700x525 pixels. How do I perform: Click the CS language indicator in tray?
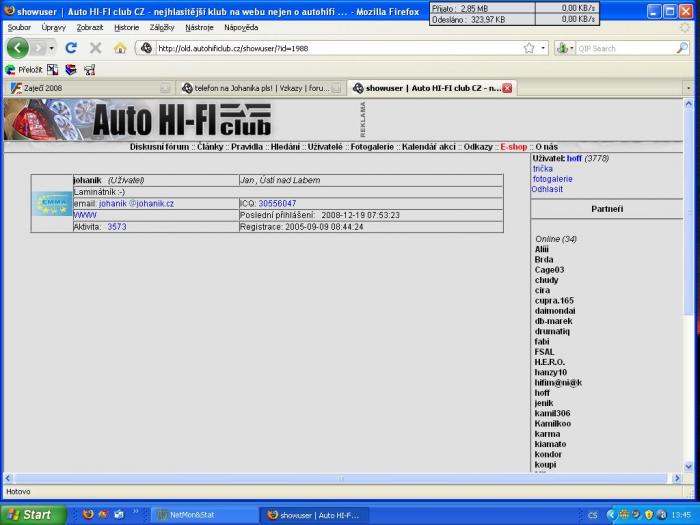pyautogui.click(x=592, y=515)
